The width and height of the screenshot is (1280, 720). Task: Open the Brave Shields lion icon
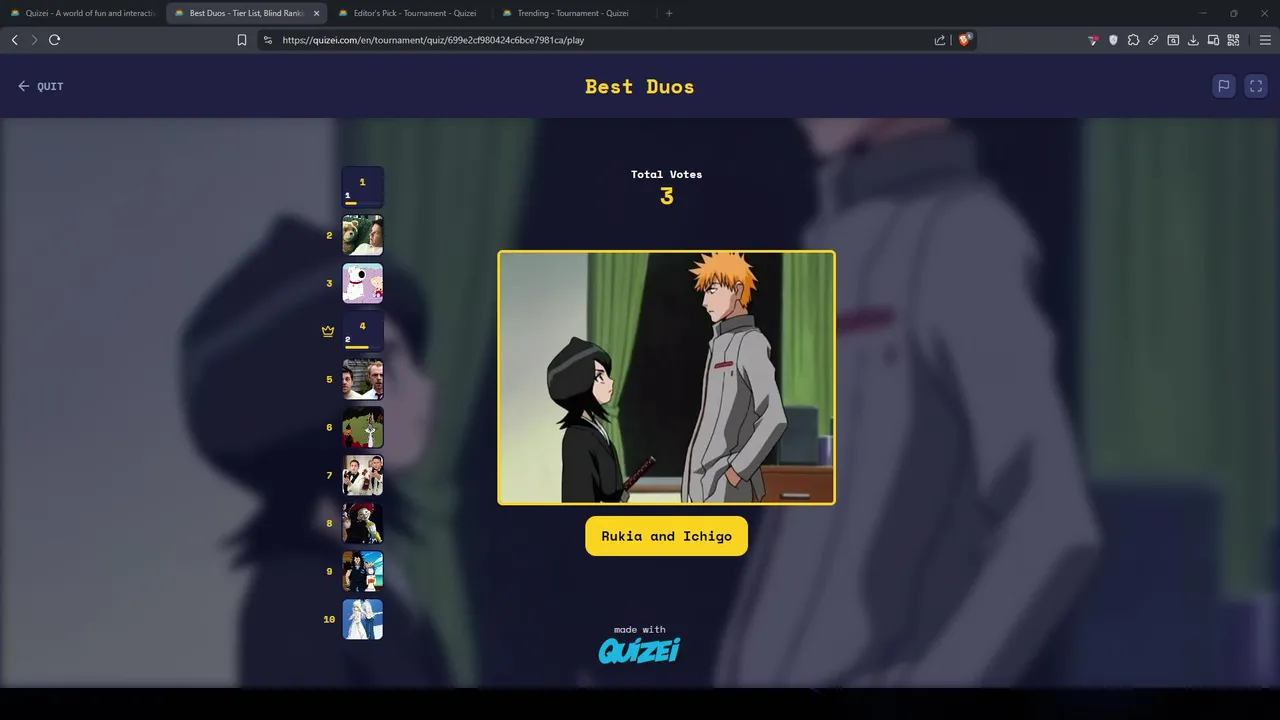(x=965, y=40)
